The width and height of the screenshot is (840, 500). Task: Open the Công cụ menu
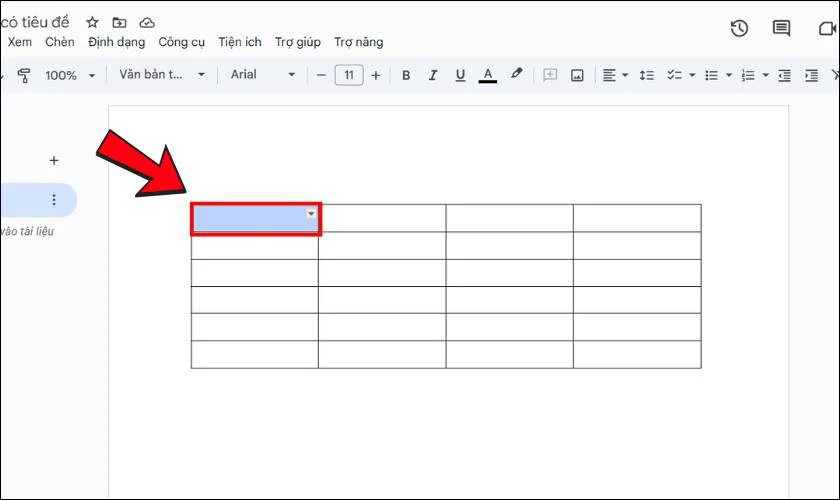click(x=182, y=42)
